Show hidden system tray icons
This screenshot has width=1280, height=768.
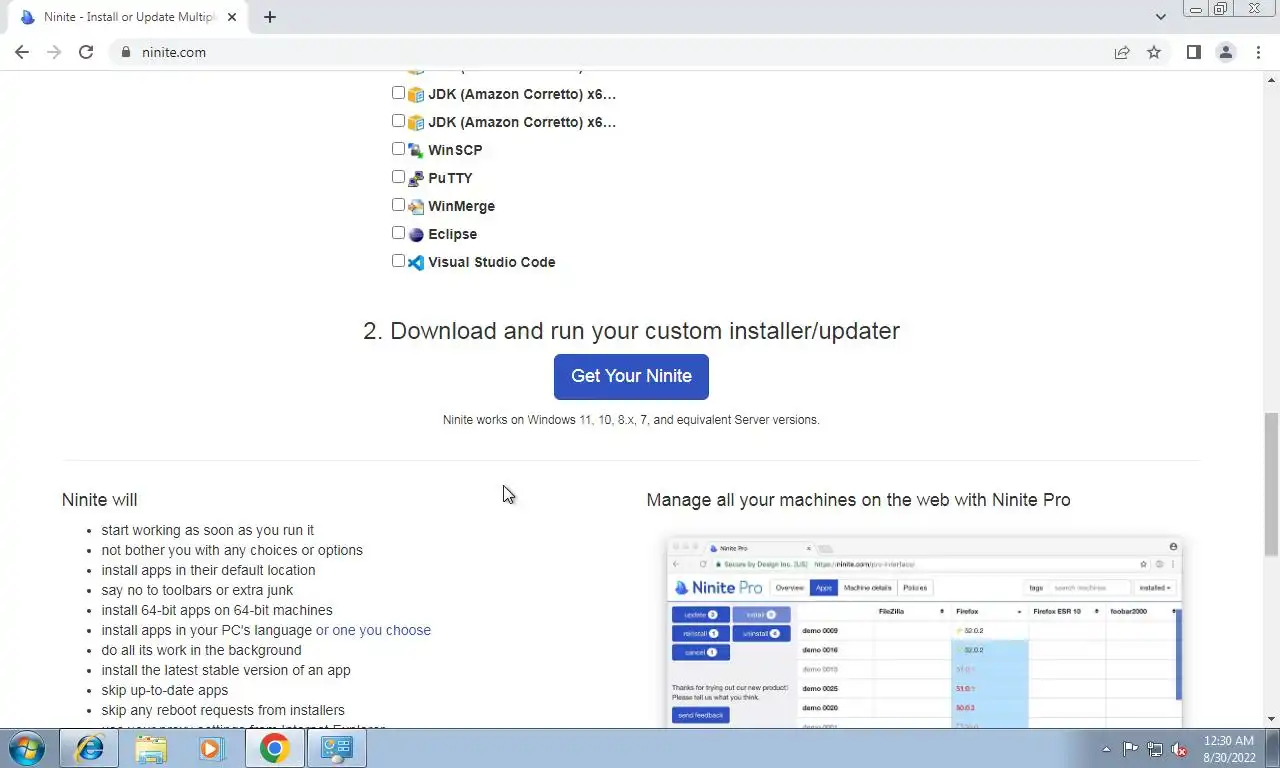pyautogui.click(x=1106, y=749)
